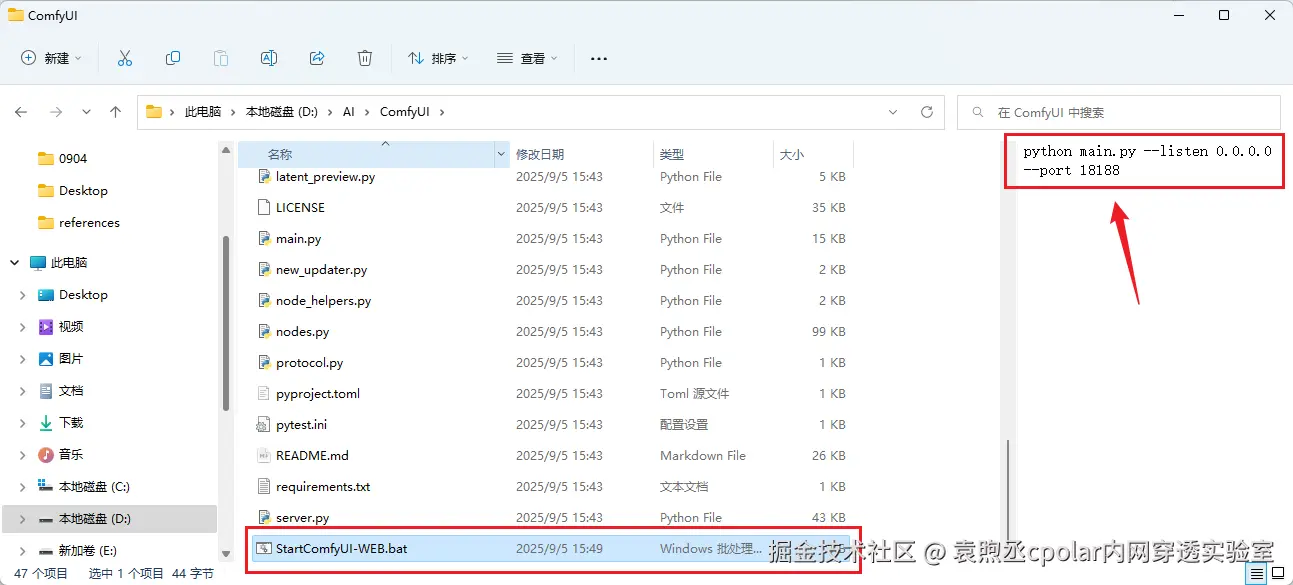The height and width of the screenshot is (585, 1293).
Task: Click the main.py file icon
Action: point(264,239)
